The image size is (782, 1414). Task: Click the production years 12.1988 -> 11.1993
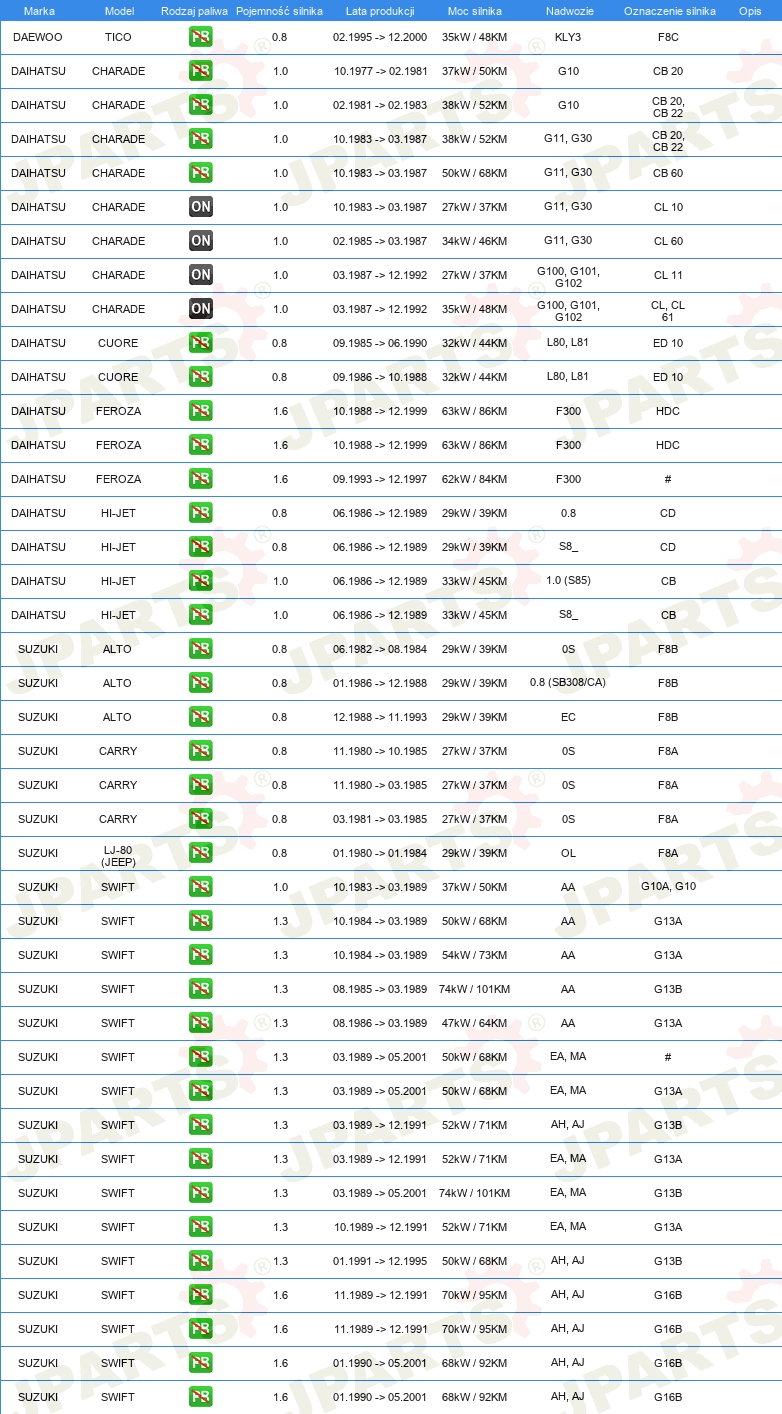380,717
